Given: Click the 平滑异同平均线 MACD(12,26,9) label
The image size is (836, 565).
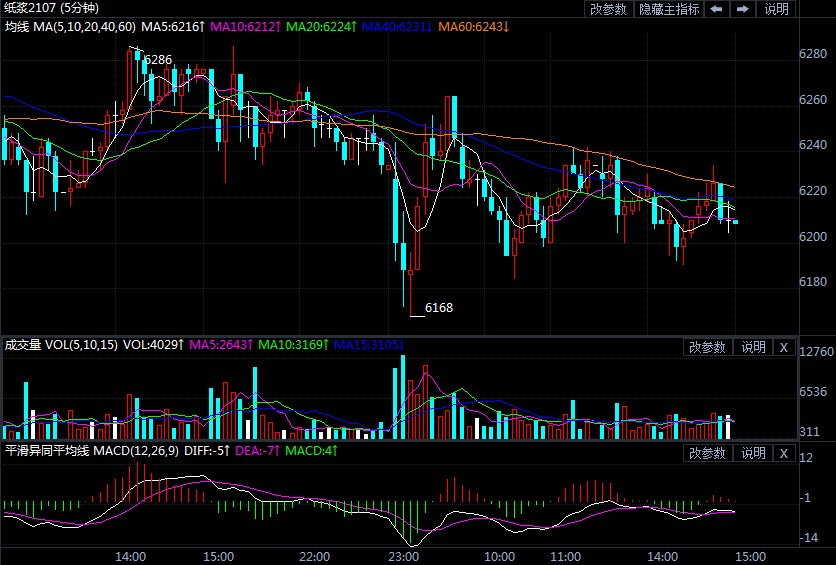Looking at the screenshot, I should coord(92,451).
